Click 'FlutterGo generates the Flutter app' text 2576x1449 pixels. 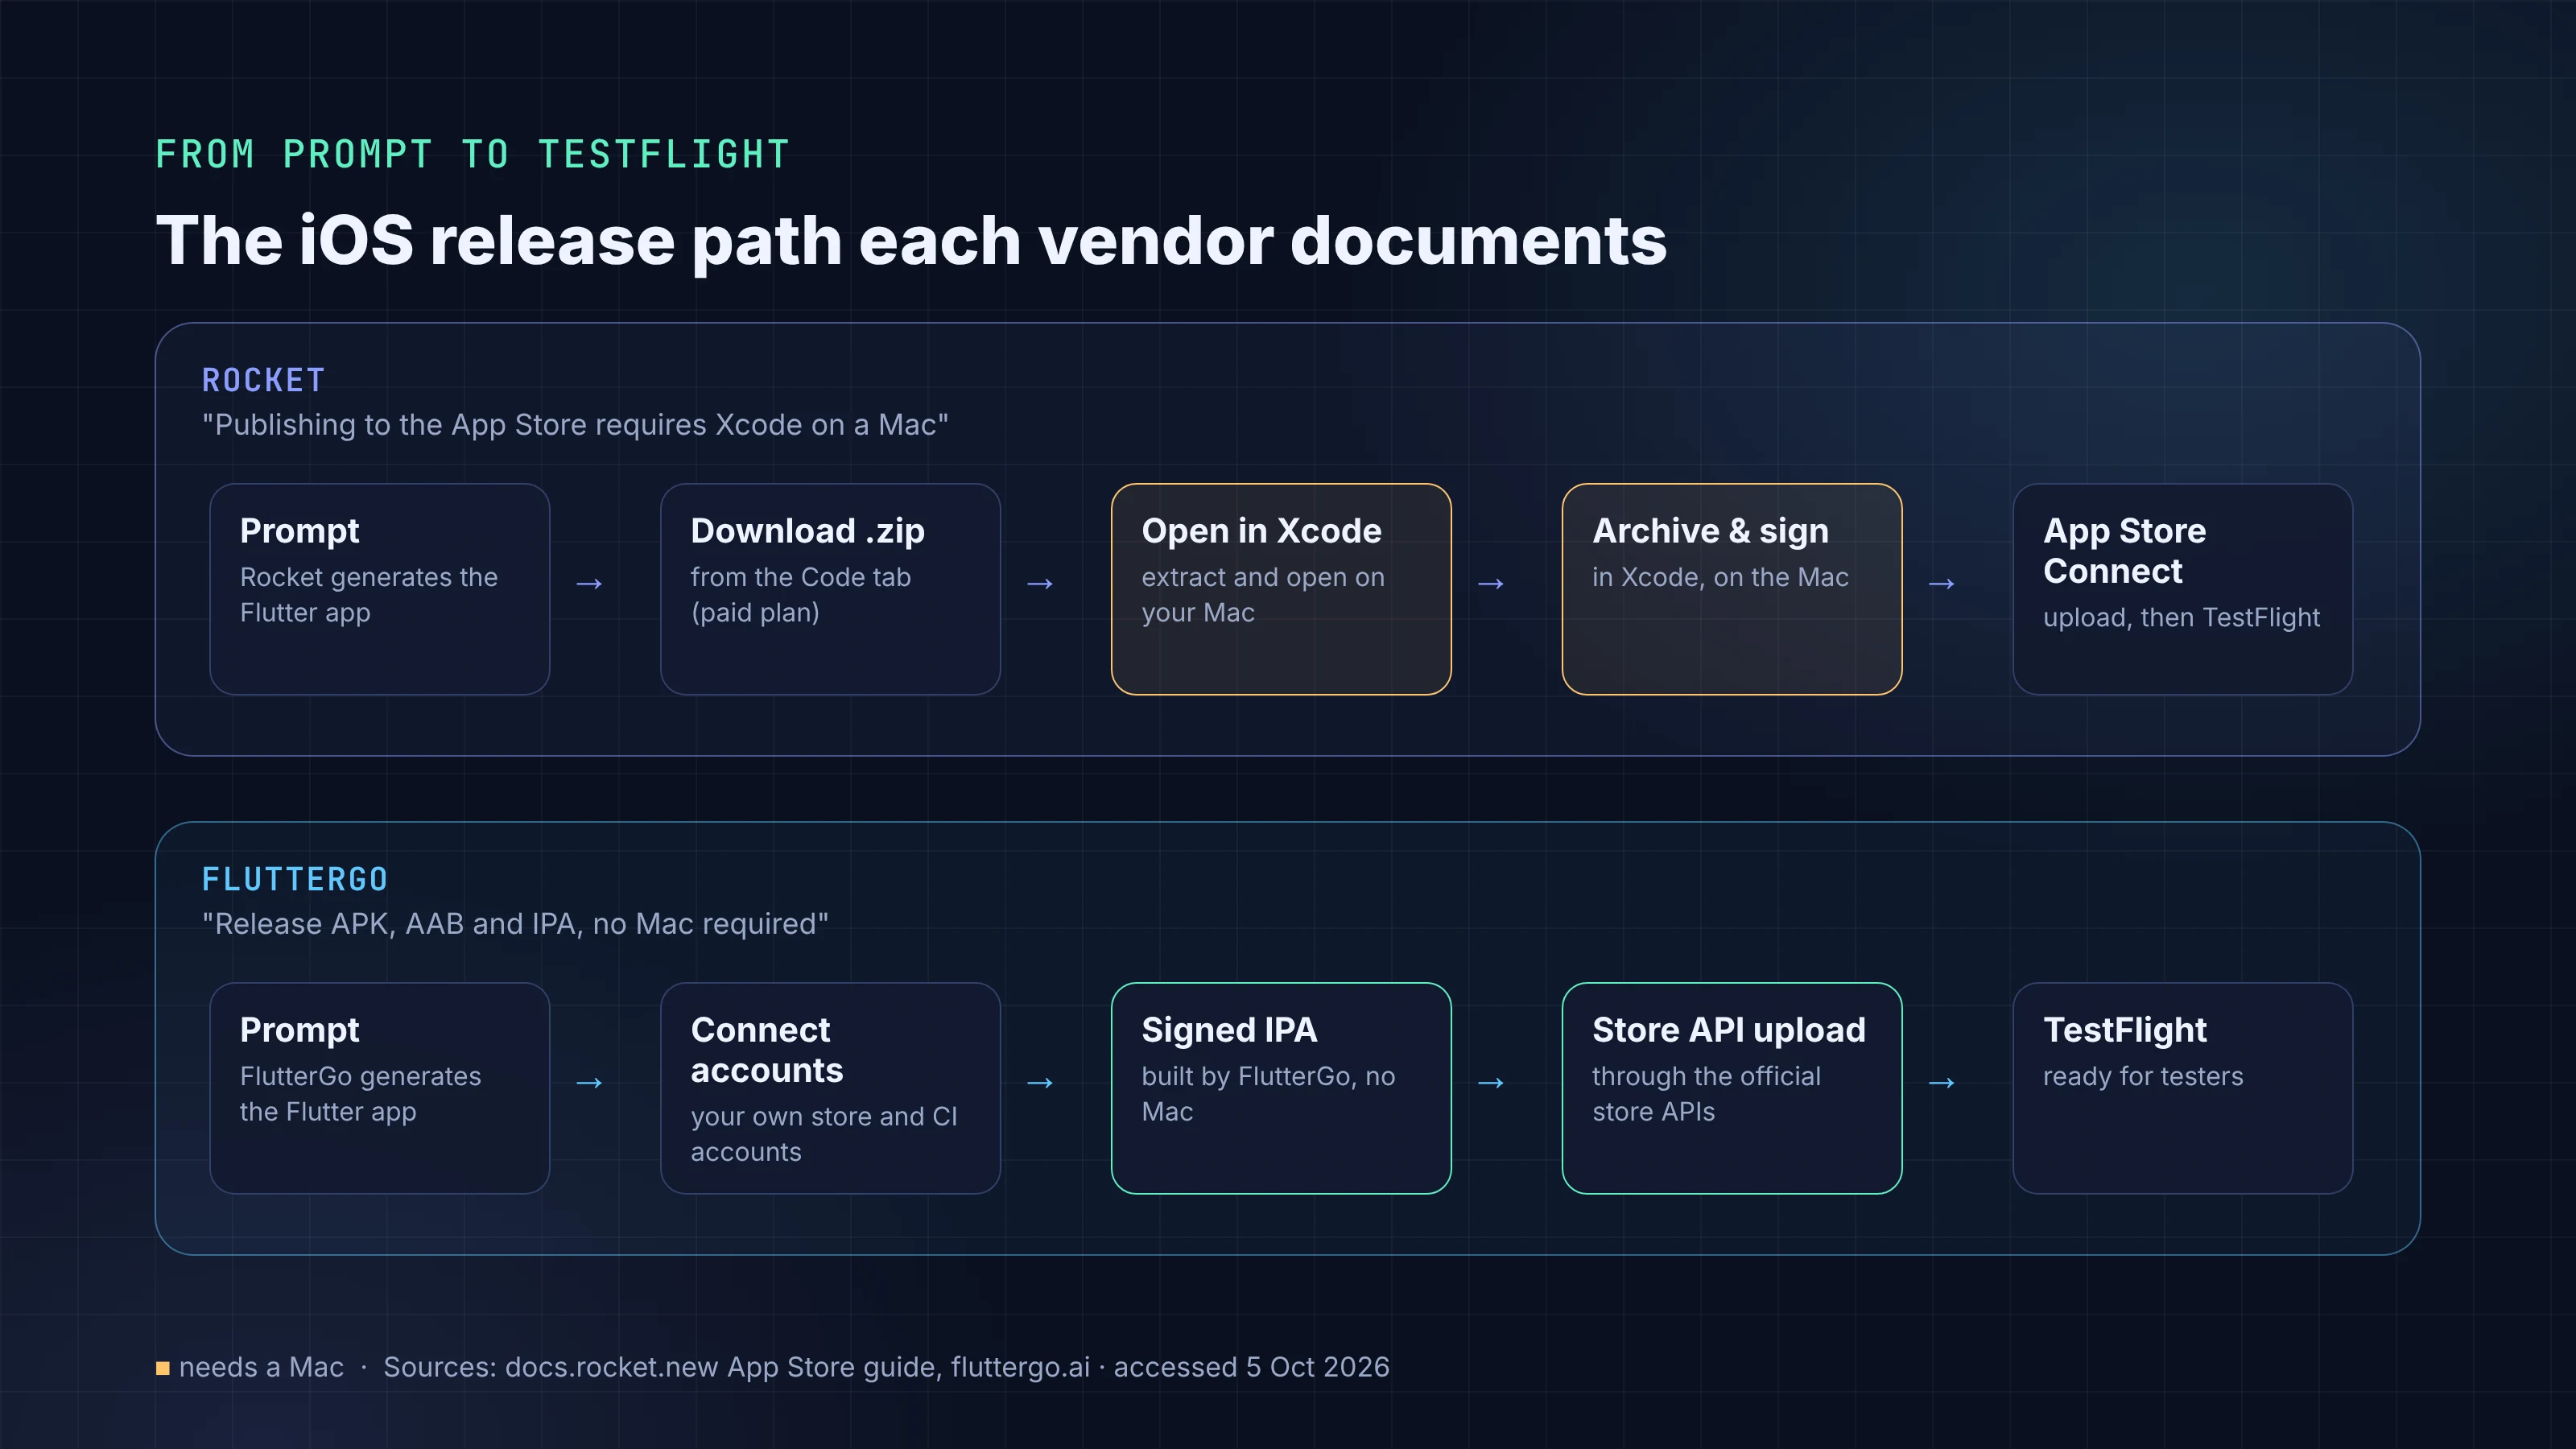tap(360, 1094)
